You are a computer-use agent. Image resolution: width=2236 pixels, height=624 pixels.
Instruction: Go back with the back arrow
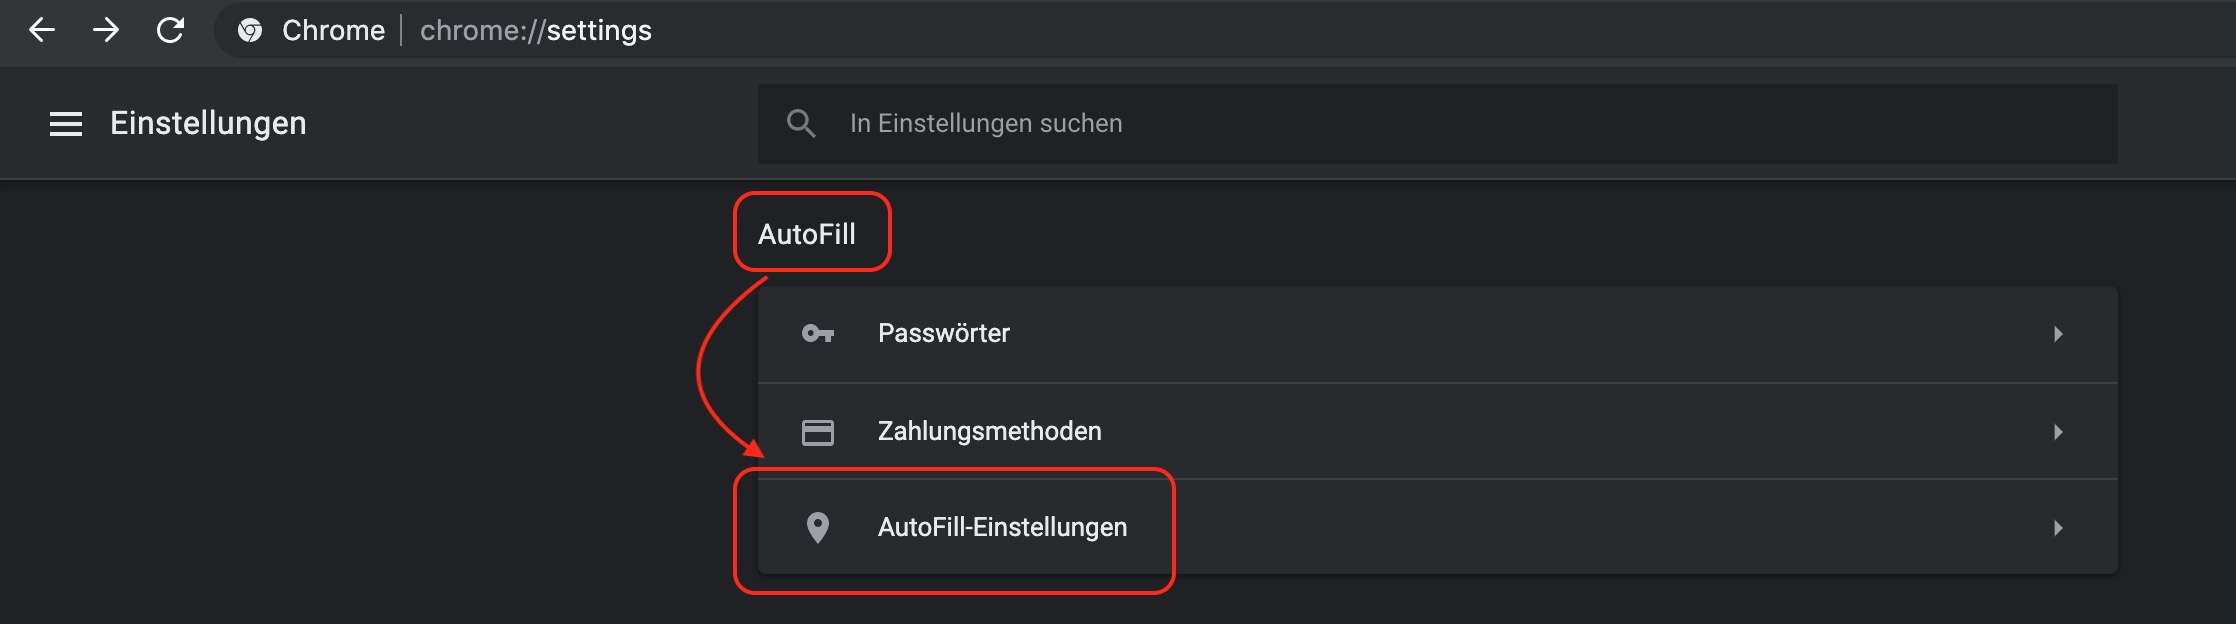pyautogui.click(x=42, y=30)
